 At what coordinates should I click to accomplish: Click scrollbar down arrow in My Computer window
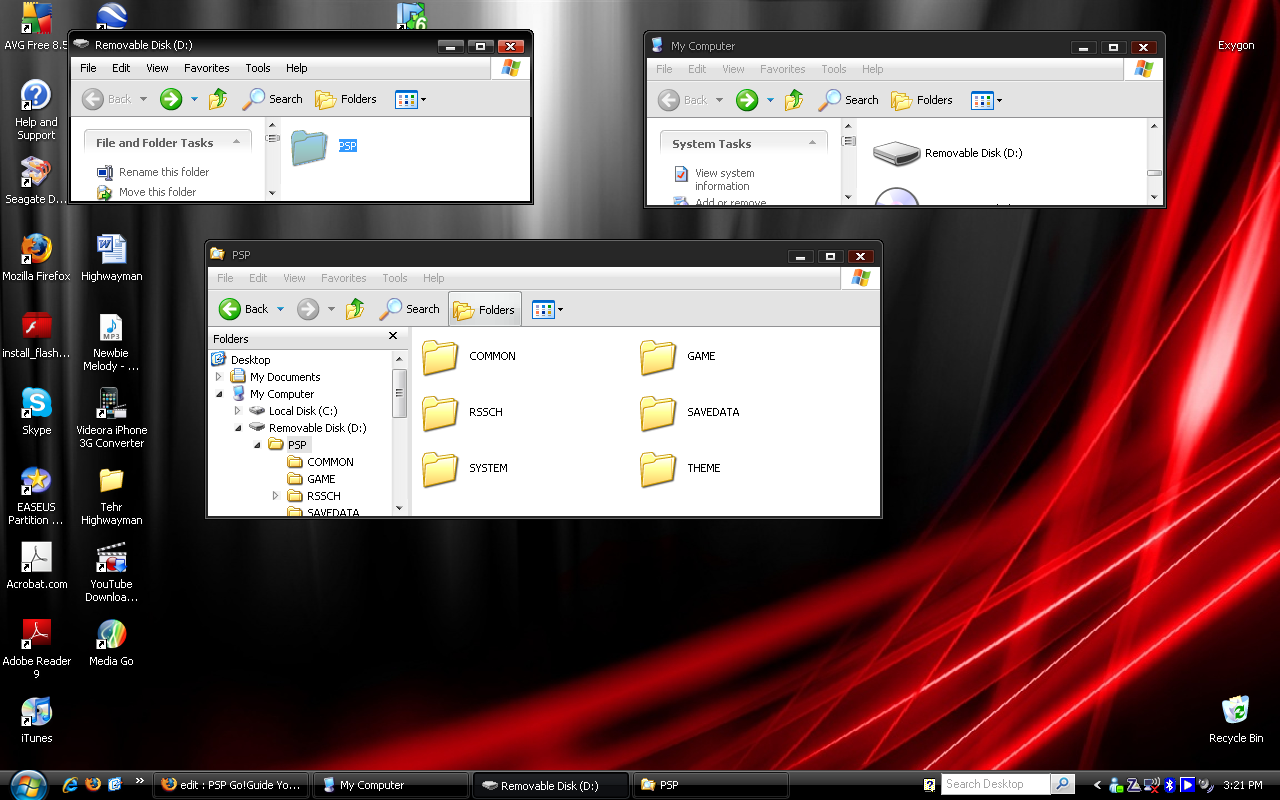(1155, 198)
